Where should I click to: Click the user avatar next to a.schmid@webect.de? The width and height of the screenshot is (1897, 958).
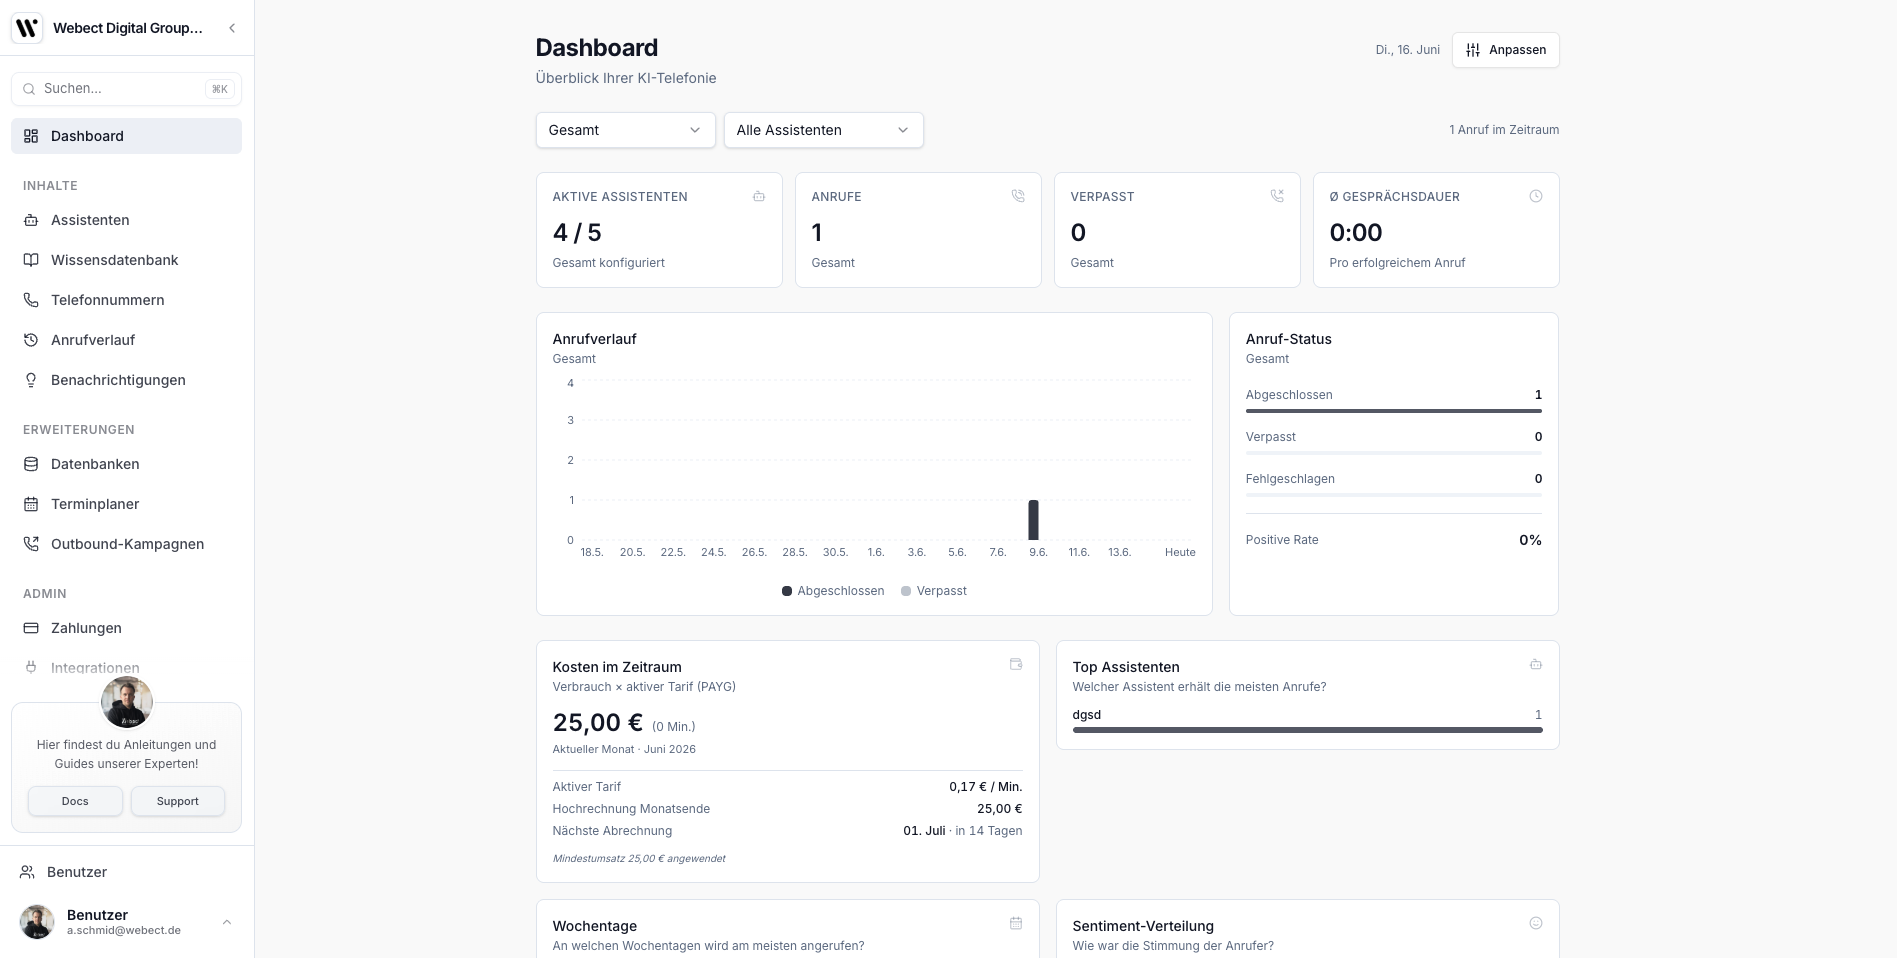click(37, 922)
